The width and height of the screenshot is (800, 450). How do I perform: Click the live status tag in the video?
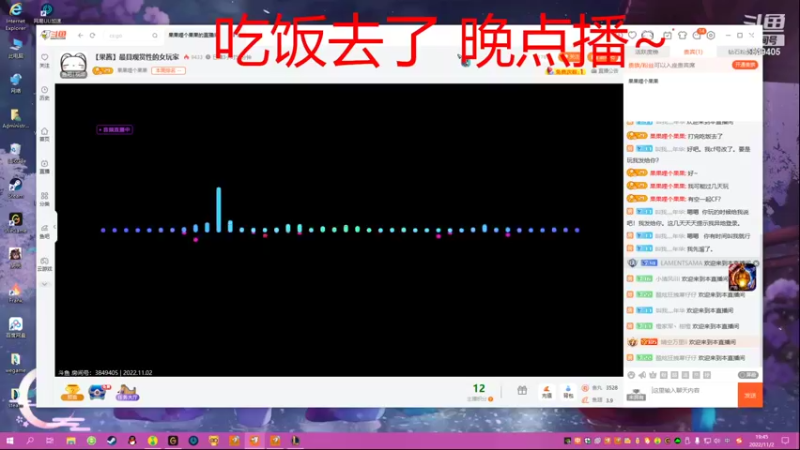[x=115, y=130]
